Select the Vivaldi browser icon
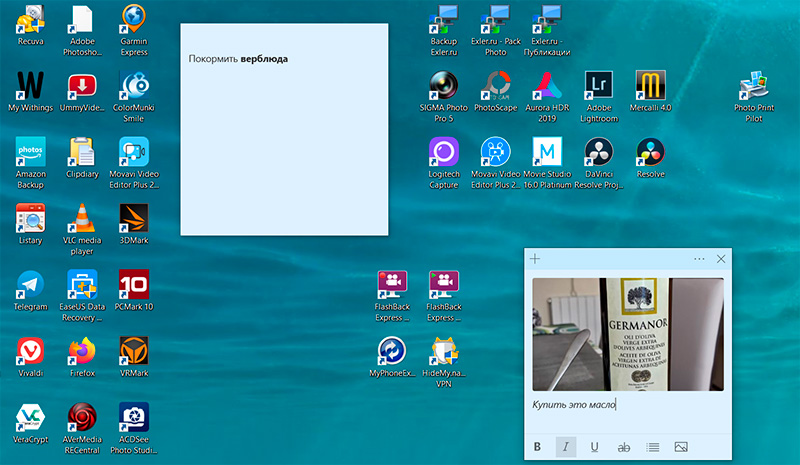This screenshot has height=465, width=800. pos(30,352)
